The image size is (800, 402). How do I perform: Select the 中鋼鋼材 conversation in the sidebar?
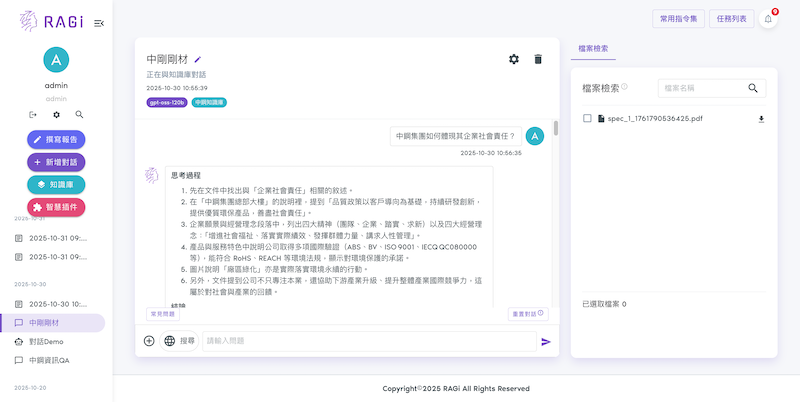pyautogui.click(x=53, y=323)
